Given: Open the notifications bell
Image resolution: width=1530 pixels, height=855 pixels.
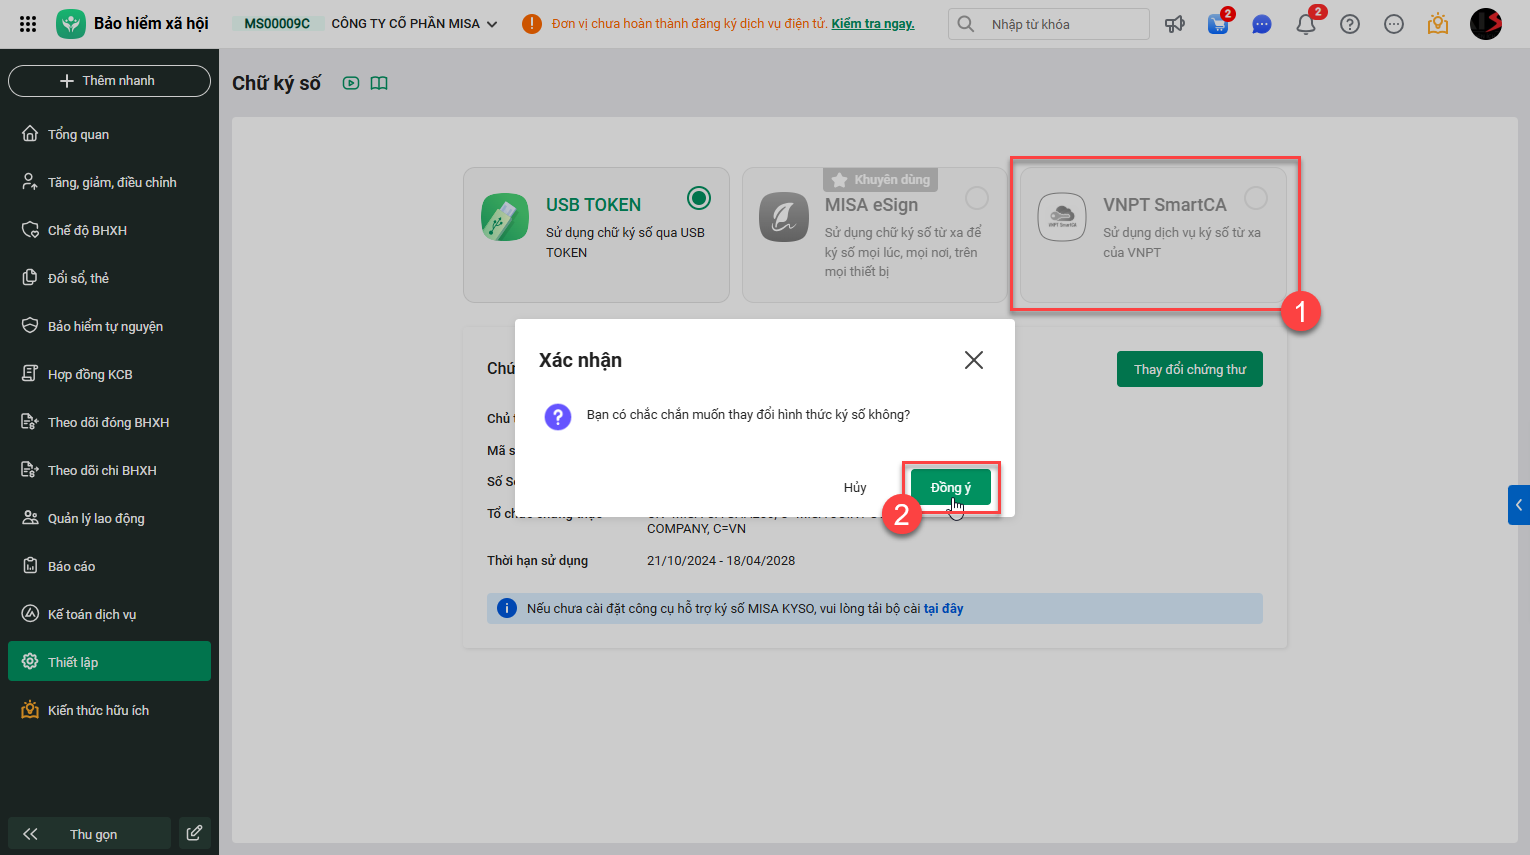Looking at the screenshot, I should point(1306,24).
